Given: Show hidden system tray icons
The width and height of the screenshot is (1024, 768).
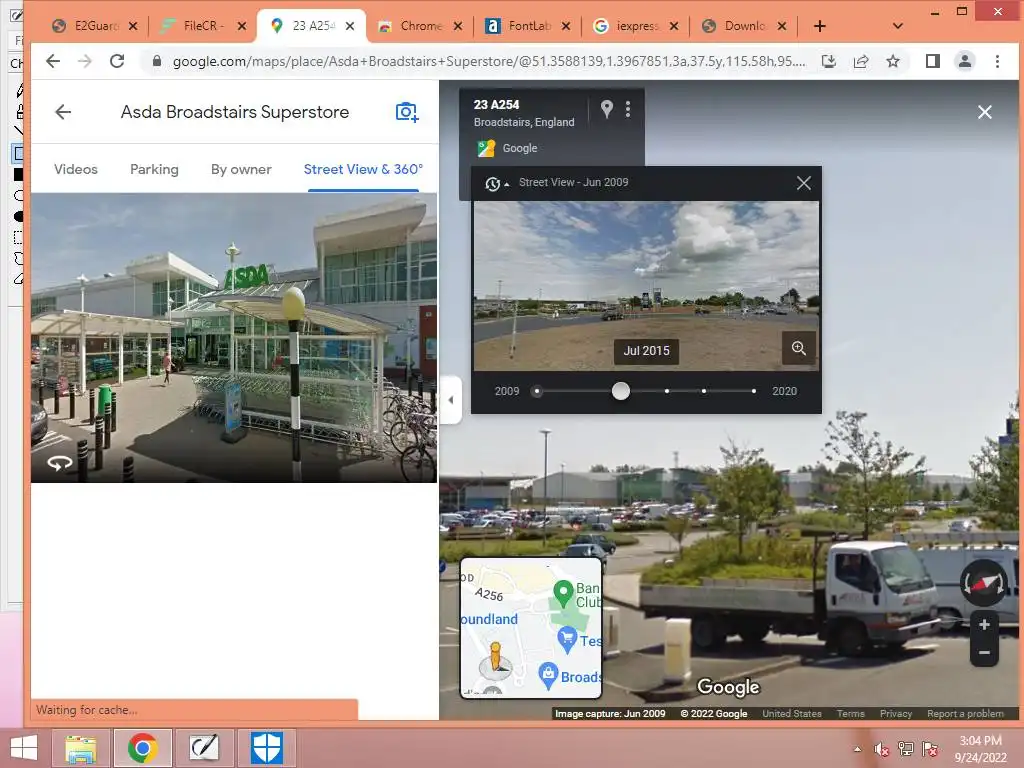Looking at the screenshot, I should [x=857, y=749].
